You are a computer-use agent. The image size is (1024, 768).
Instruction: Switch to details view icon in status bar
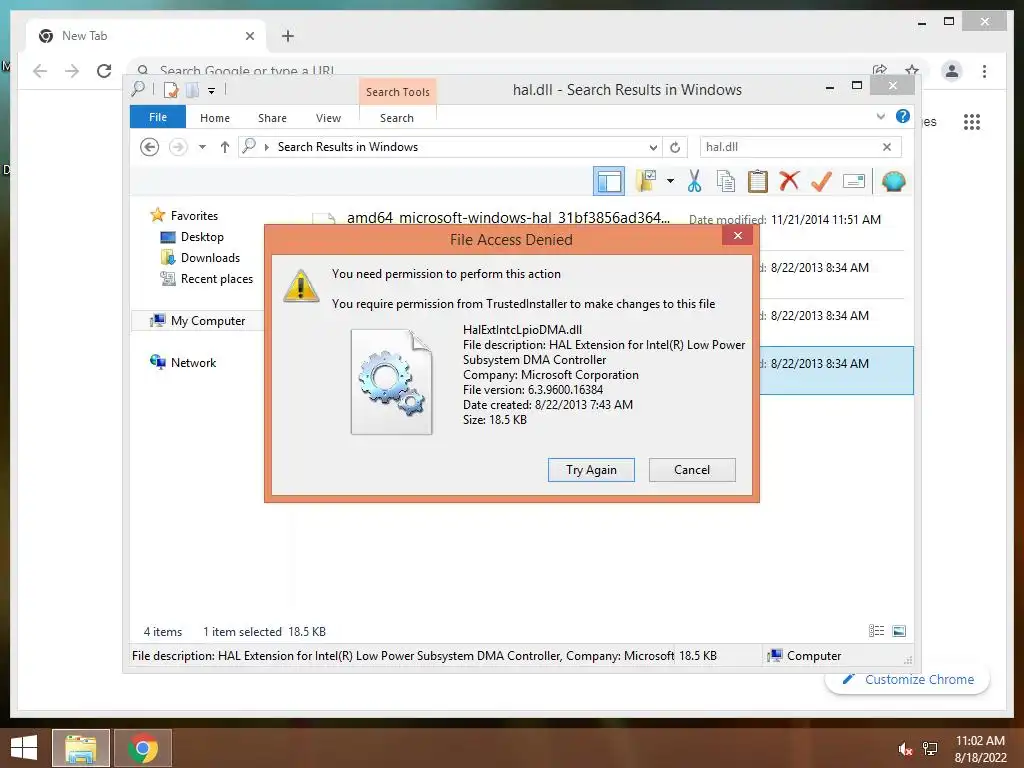click(x=876, y=631)
